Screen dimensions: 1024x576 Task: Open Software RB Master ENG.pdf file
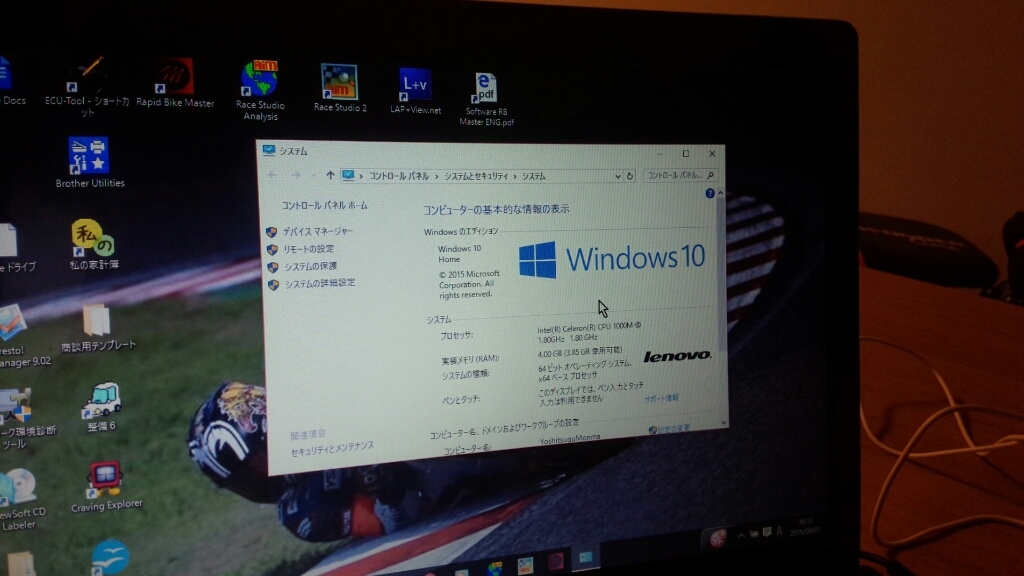pyautogui.click(x=486, y=99)
